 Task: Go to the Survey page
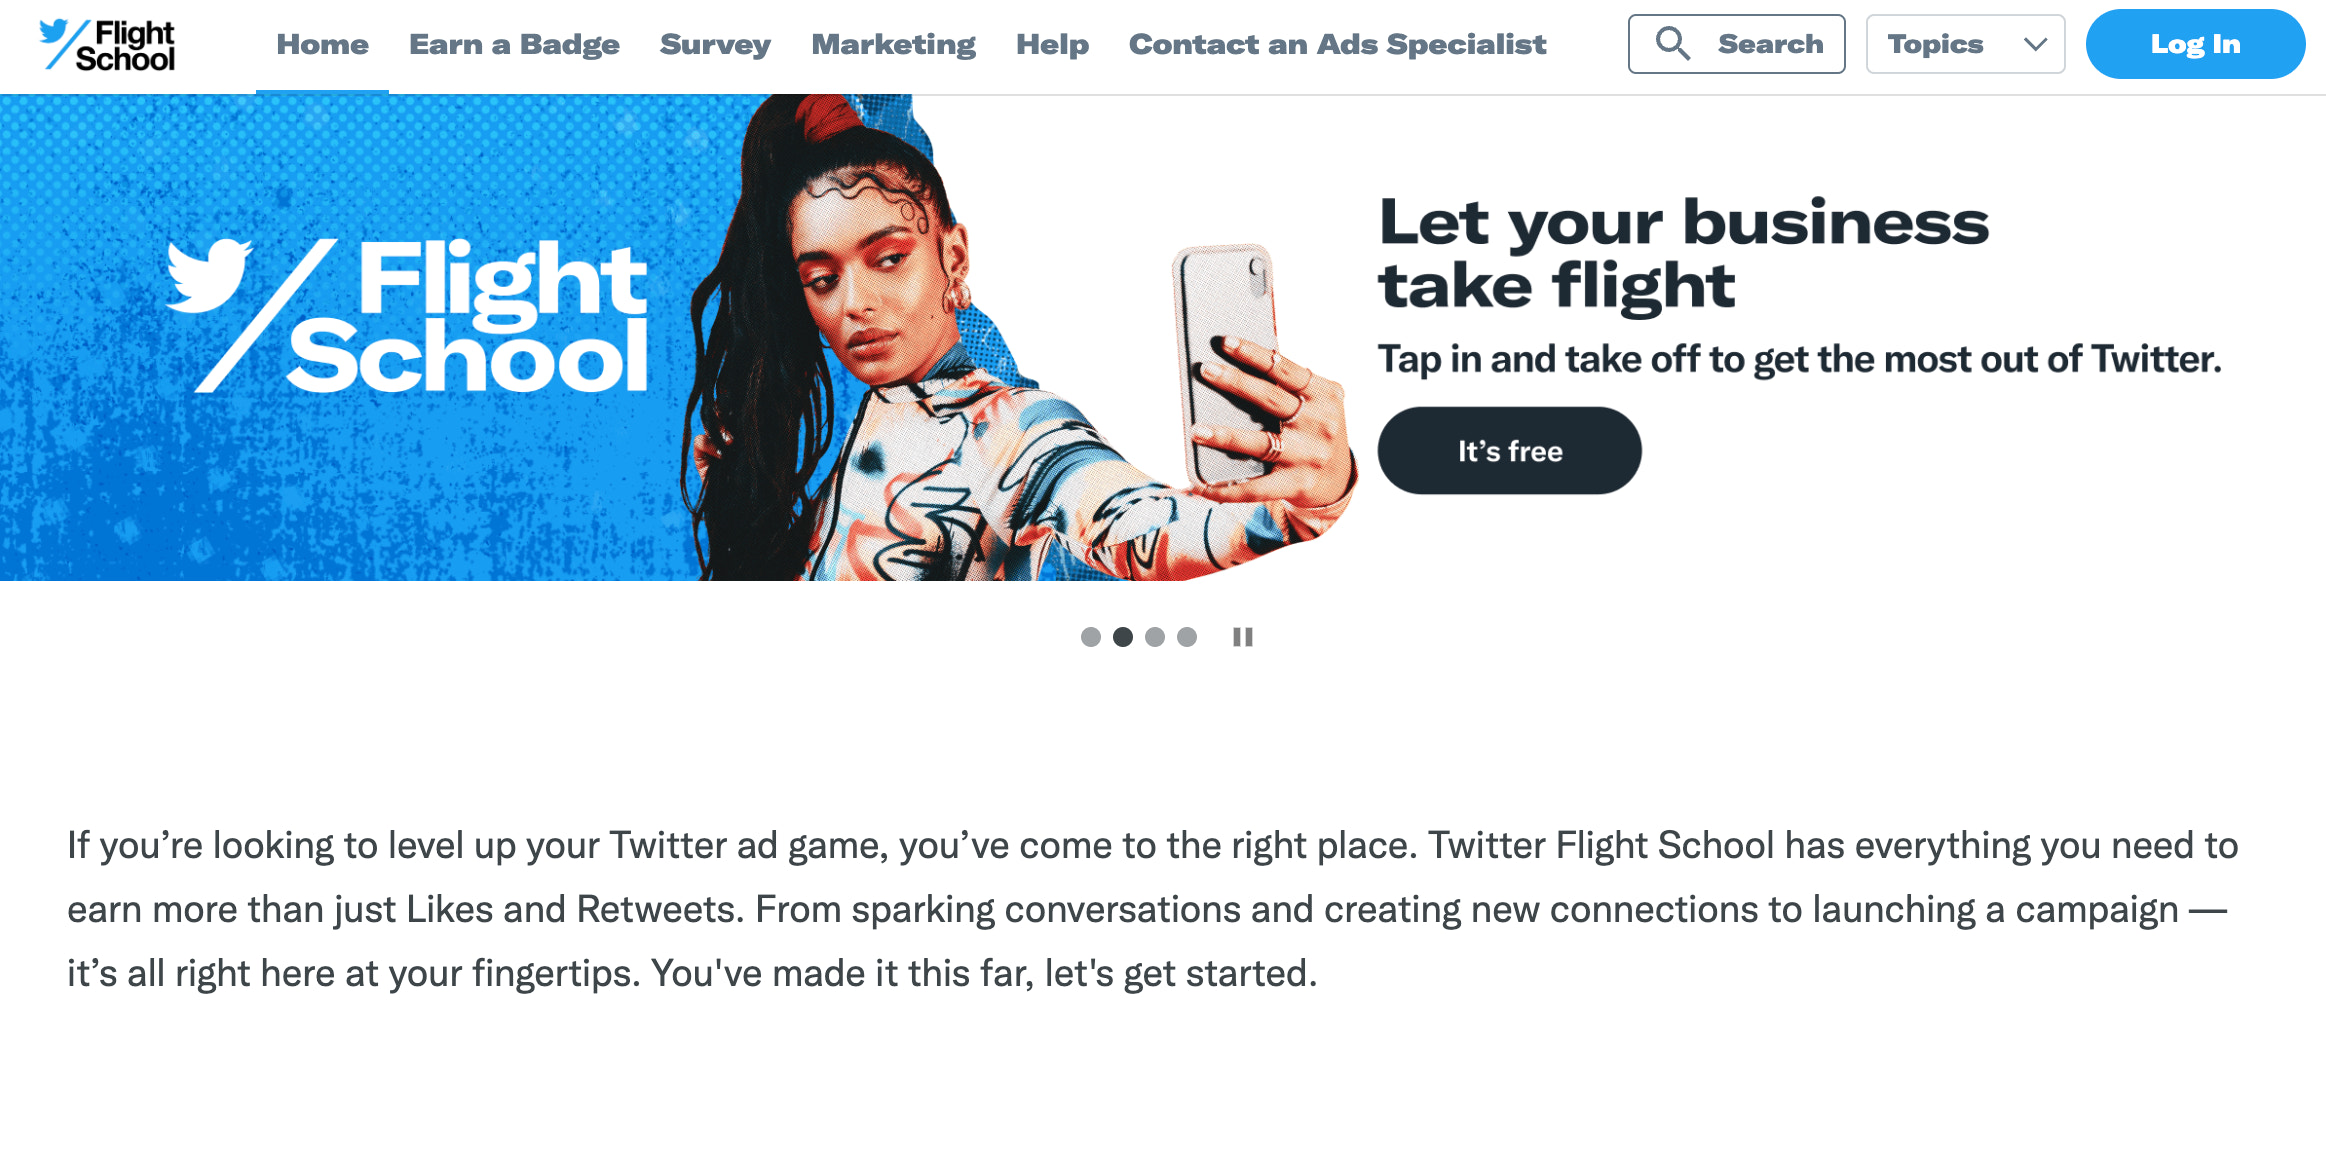click(x=715, y=44)
